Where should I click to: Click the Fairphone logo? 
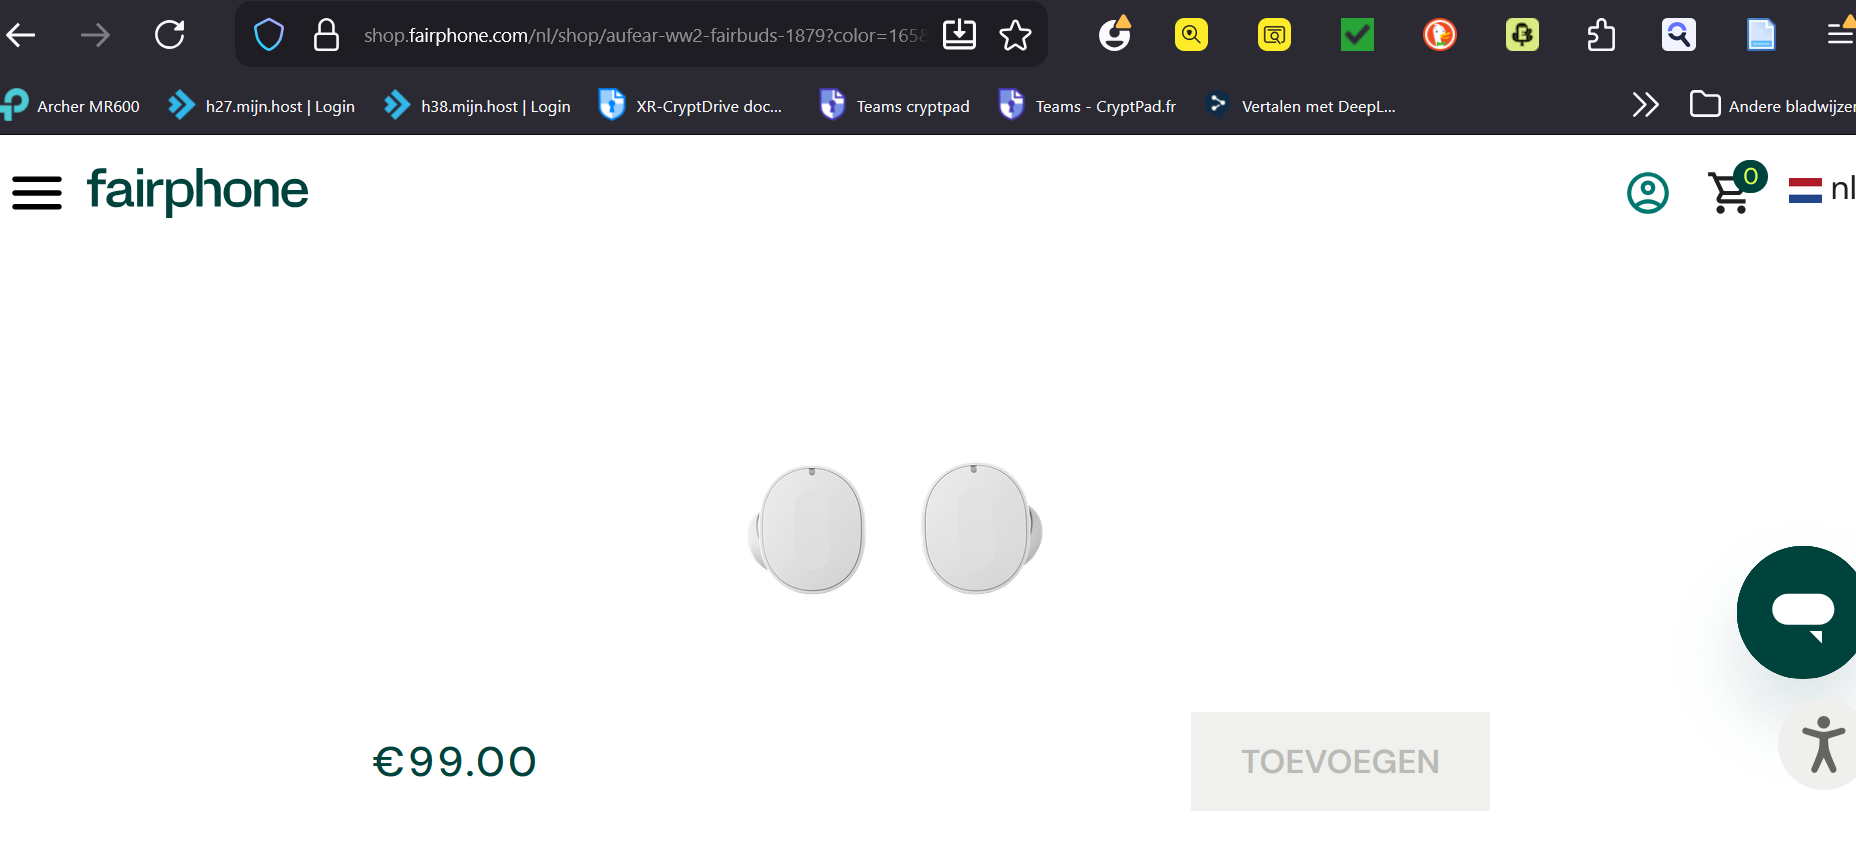[x=198, y=190]
